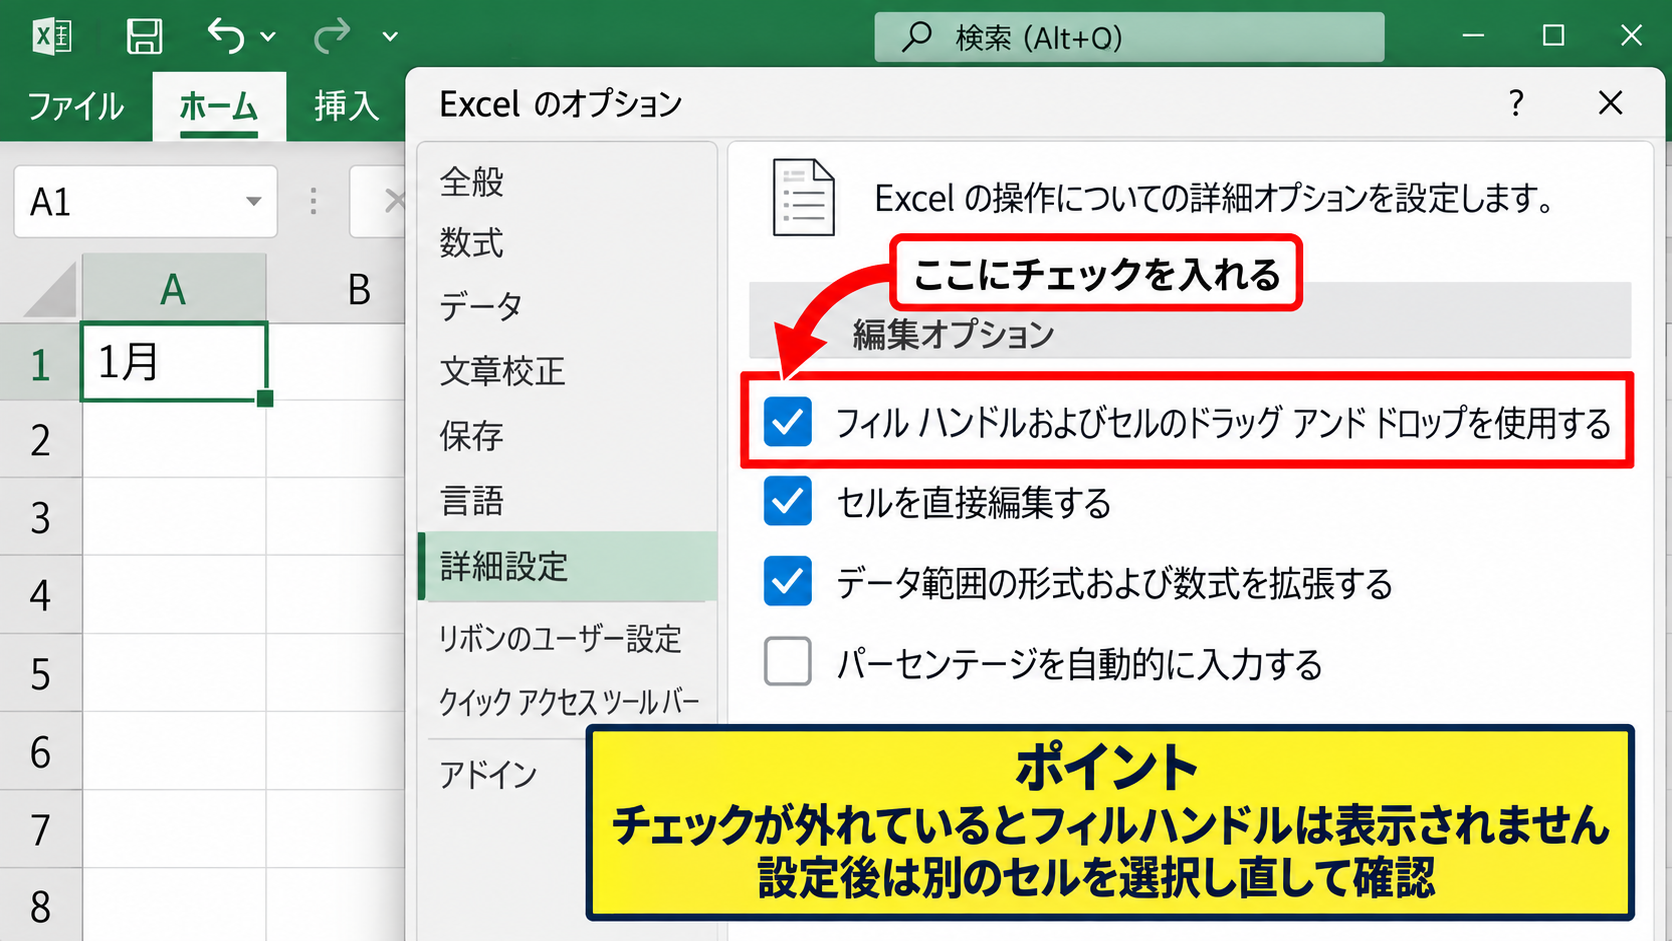Viewport: 1672px width, 941px height.
Task: Select column B header
Action: tap(359, 289)
